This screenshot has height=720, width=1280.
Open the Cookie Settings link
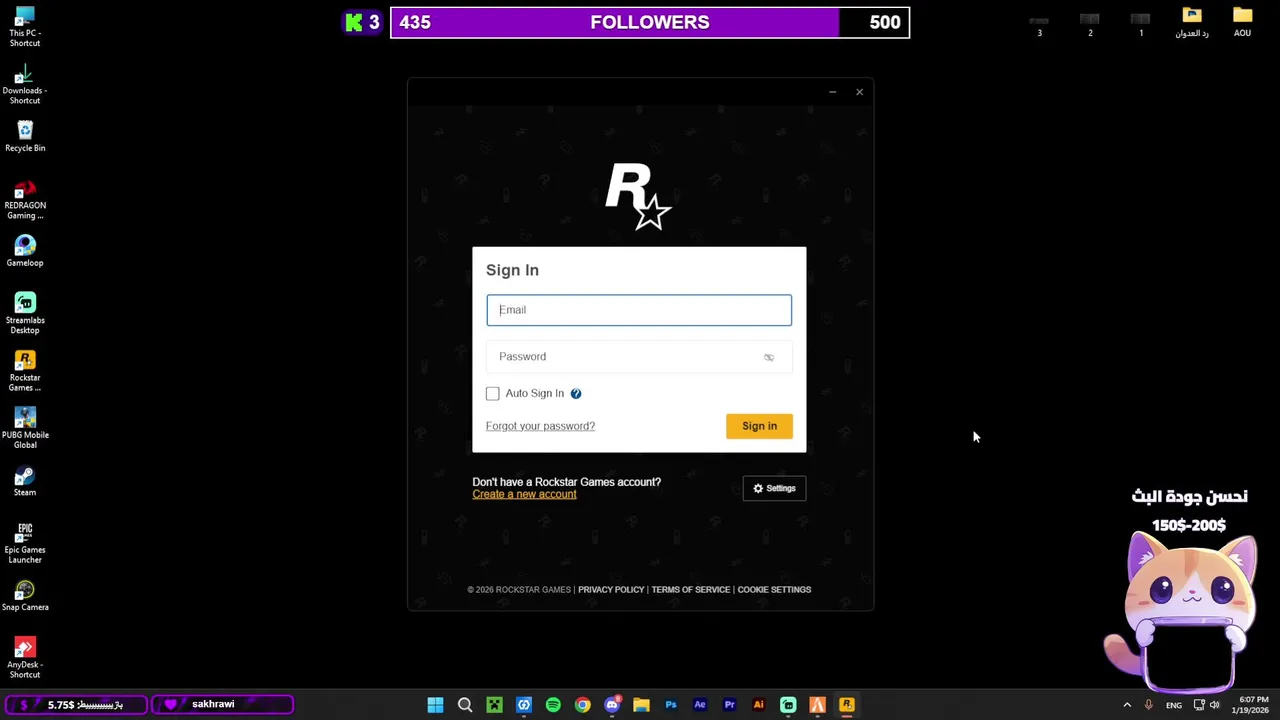774,590
